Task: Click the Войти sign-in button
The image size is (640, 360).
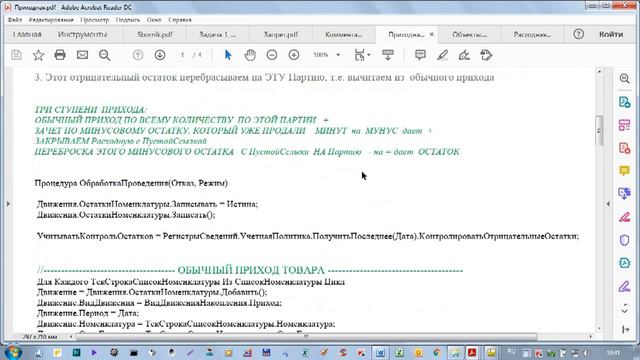Action: [x=611, y=34]
